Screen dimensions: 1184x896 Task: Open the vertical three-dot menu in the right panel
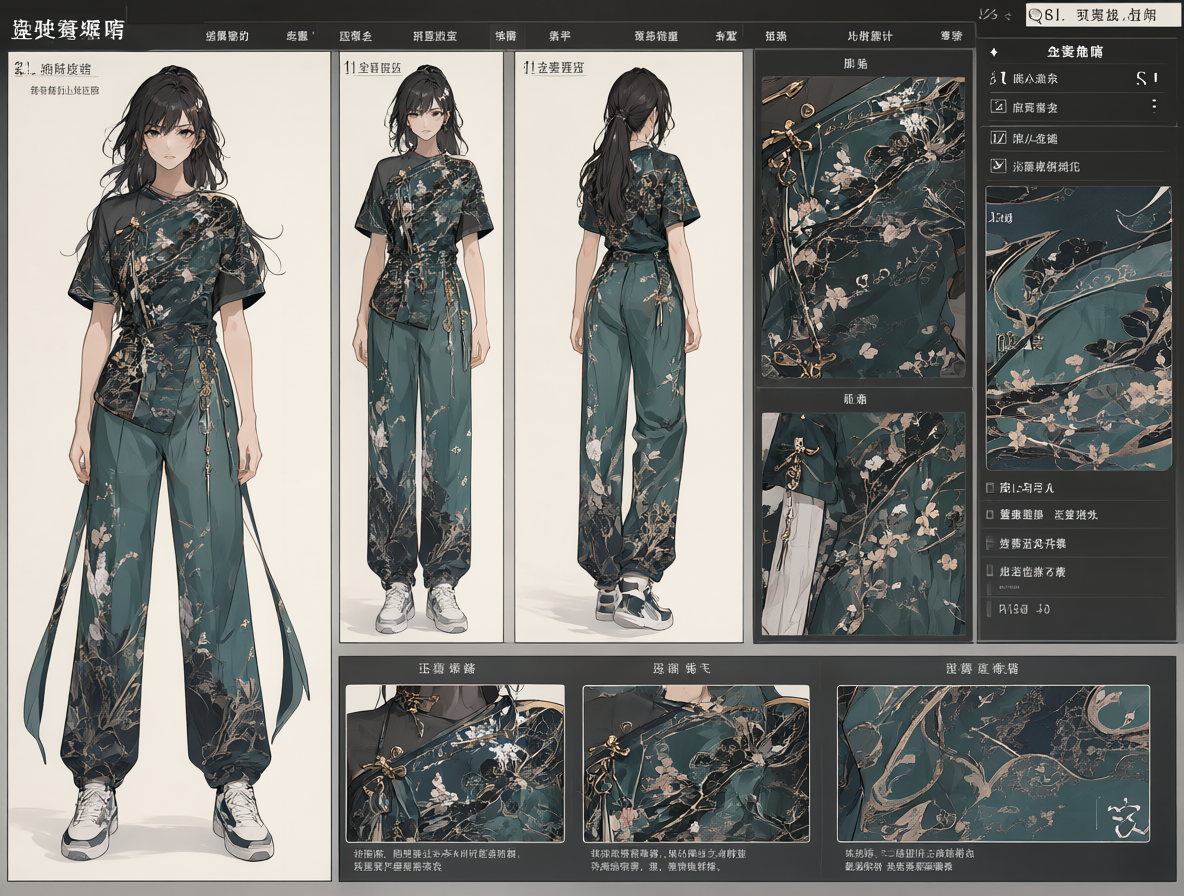pyautogui.click(x=1155, y=106)
